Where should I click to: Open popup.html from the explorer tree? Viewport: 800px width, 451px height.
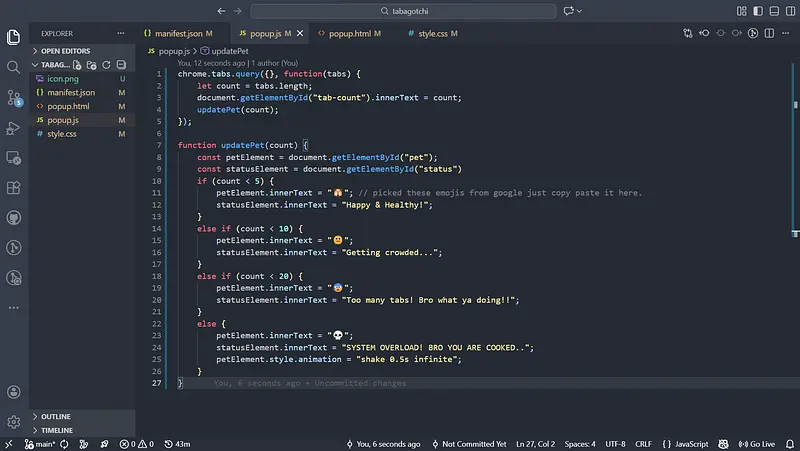[x=68, y=106]
